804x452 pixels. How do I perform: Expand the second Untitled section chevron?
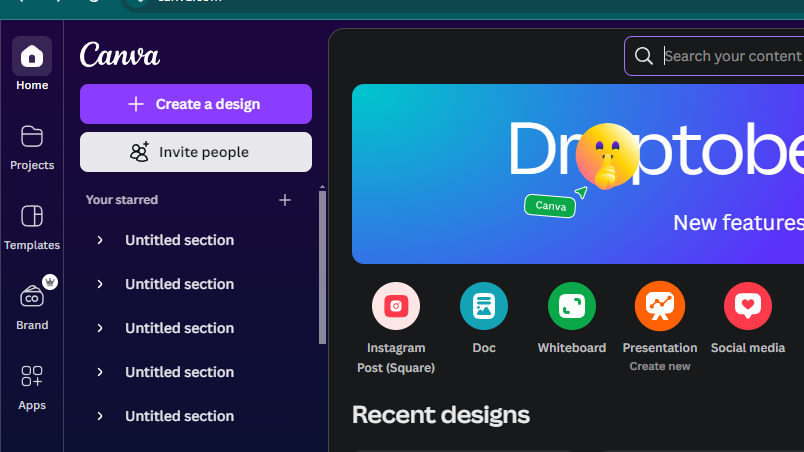click(100, 284)
